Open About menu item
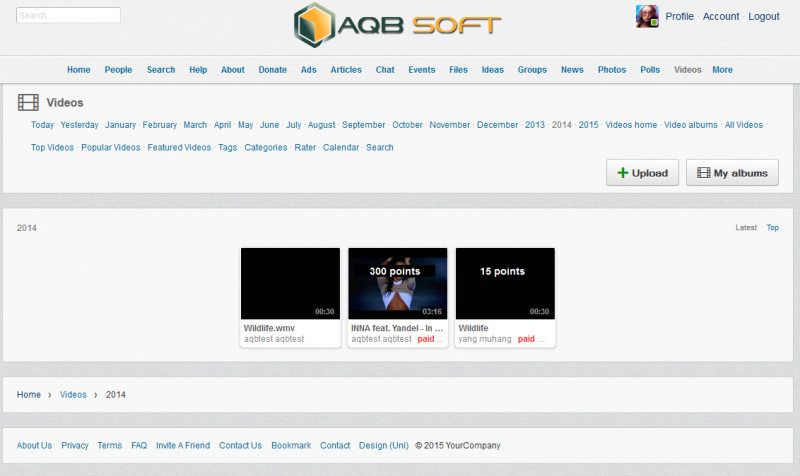The image size is (800, 476). click(233, 70)
